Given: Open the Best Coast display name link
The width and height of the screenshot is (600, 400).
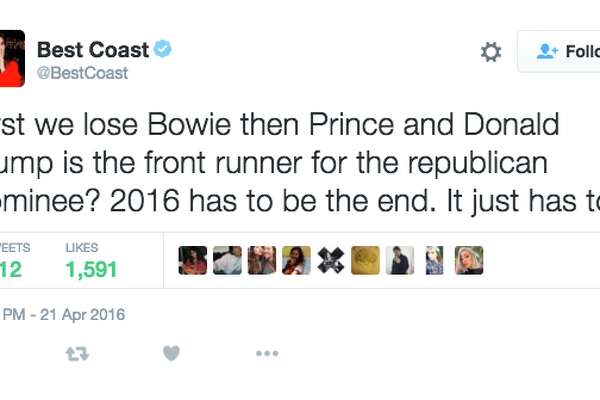Looking at the screenshot, I should tap(93, 50).
